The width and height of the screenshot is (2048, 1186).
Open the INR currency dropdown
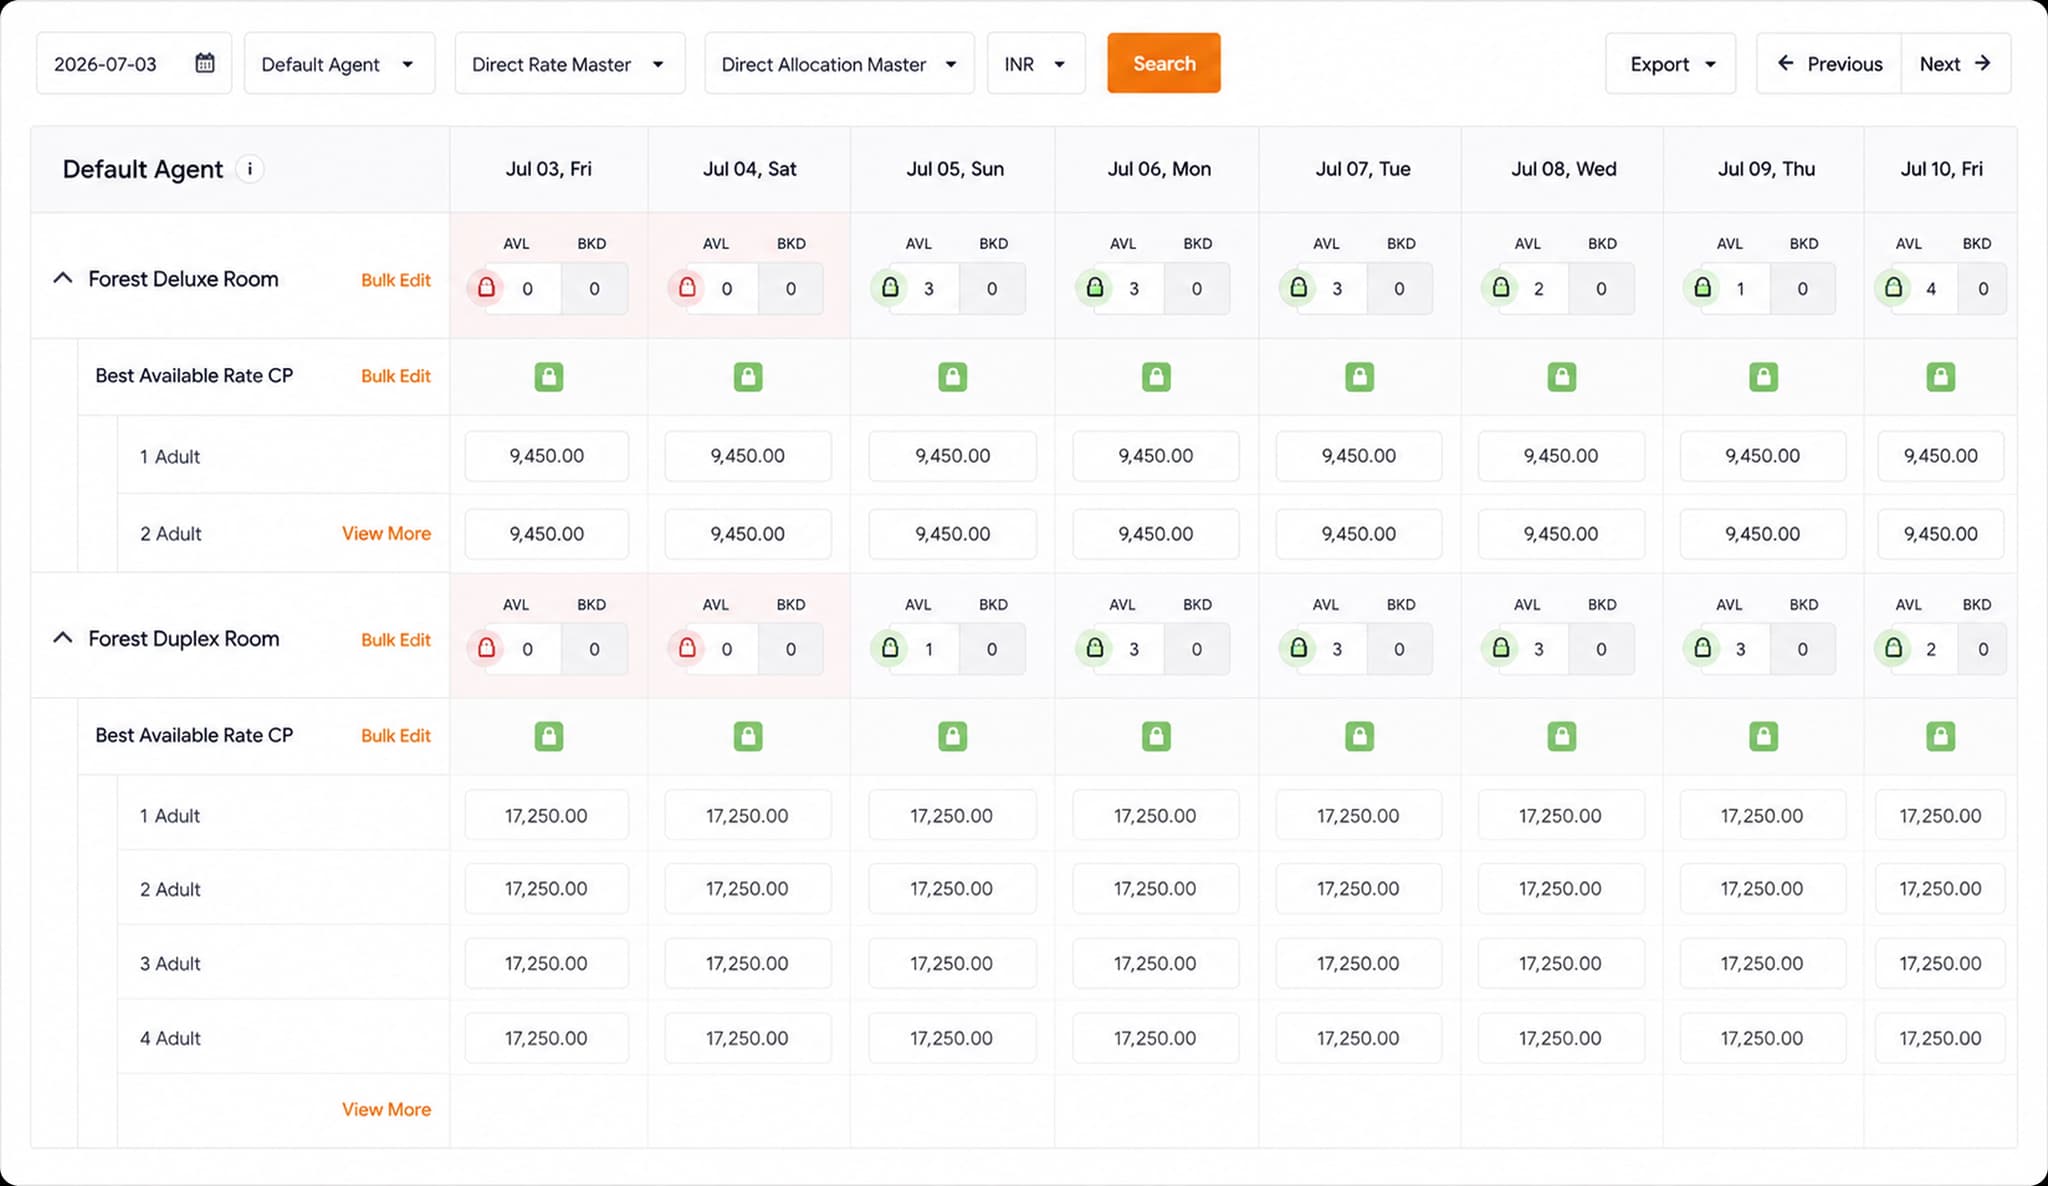point(1036,64)
